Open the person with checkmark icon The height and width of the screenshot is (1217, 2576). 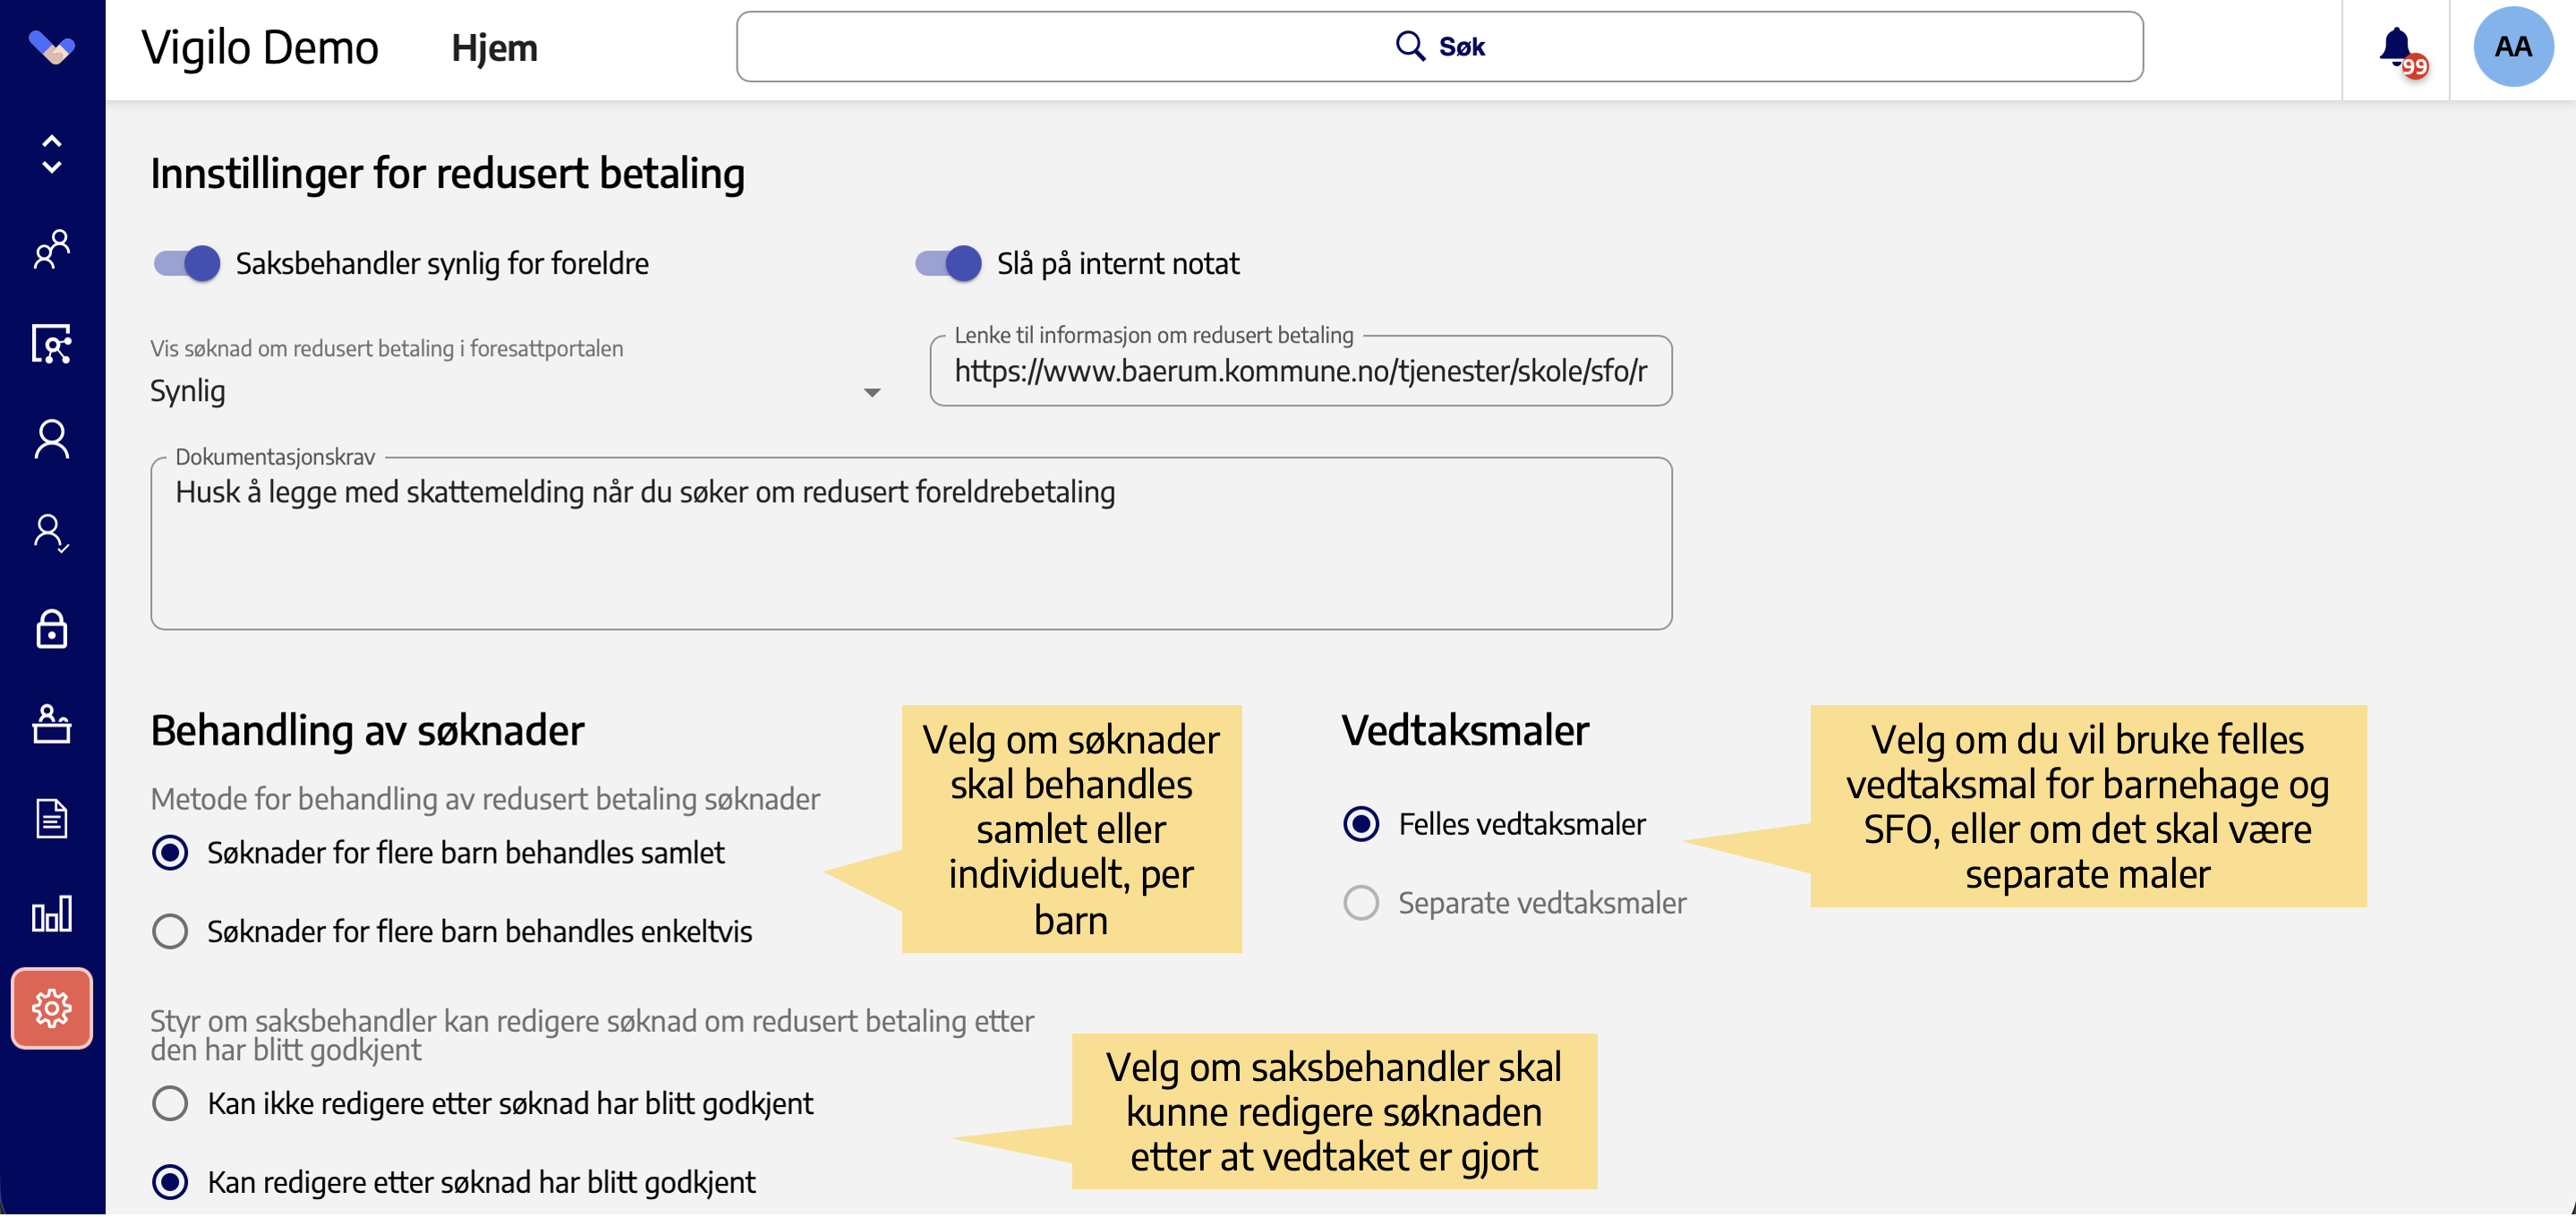[x=52, y=534]
